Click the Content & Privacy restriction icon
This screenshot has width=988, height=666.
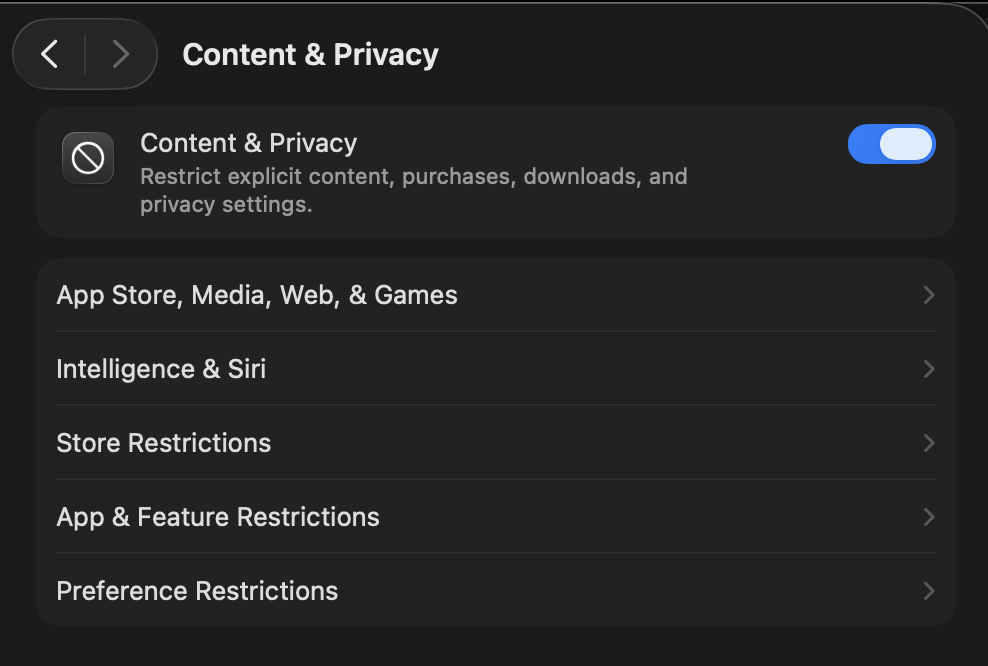[x=88, y=158]
